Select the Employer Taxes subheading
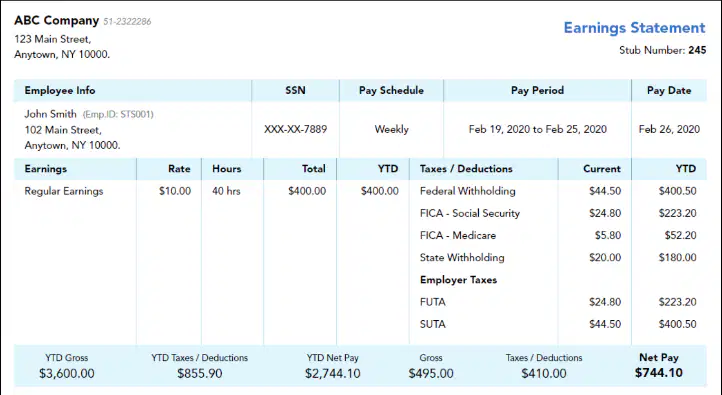Image resolution: width=722 pixels, height=395 pixels. pos(458,280)
